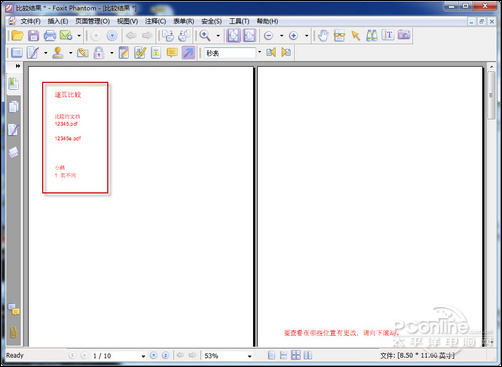Open the Comments panel in sidebar

14,310
